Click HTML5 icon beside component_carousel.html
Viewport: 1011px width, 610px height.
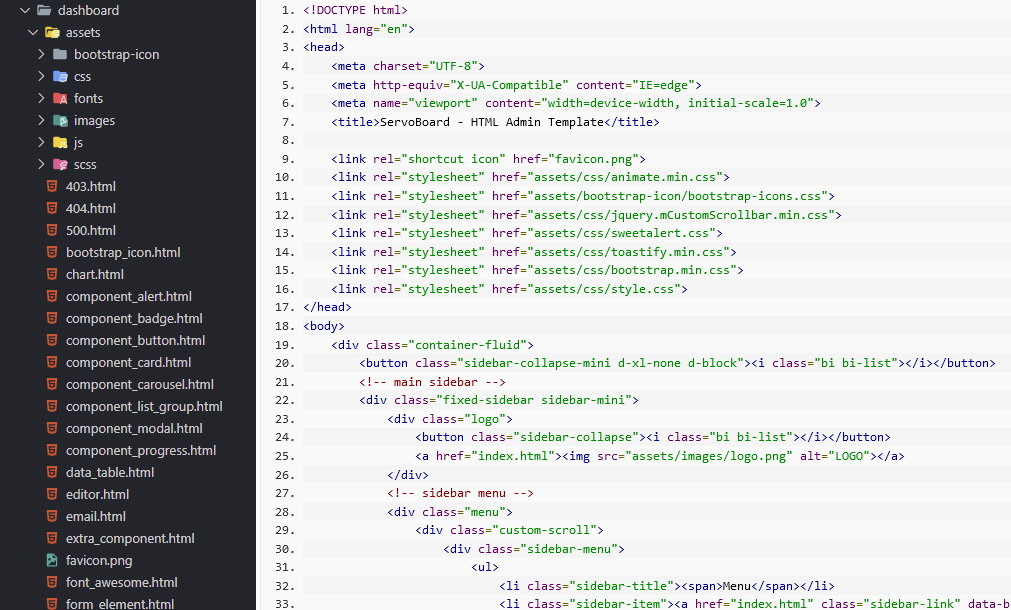[52, 384]
